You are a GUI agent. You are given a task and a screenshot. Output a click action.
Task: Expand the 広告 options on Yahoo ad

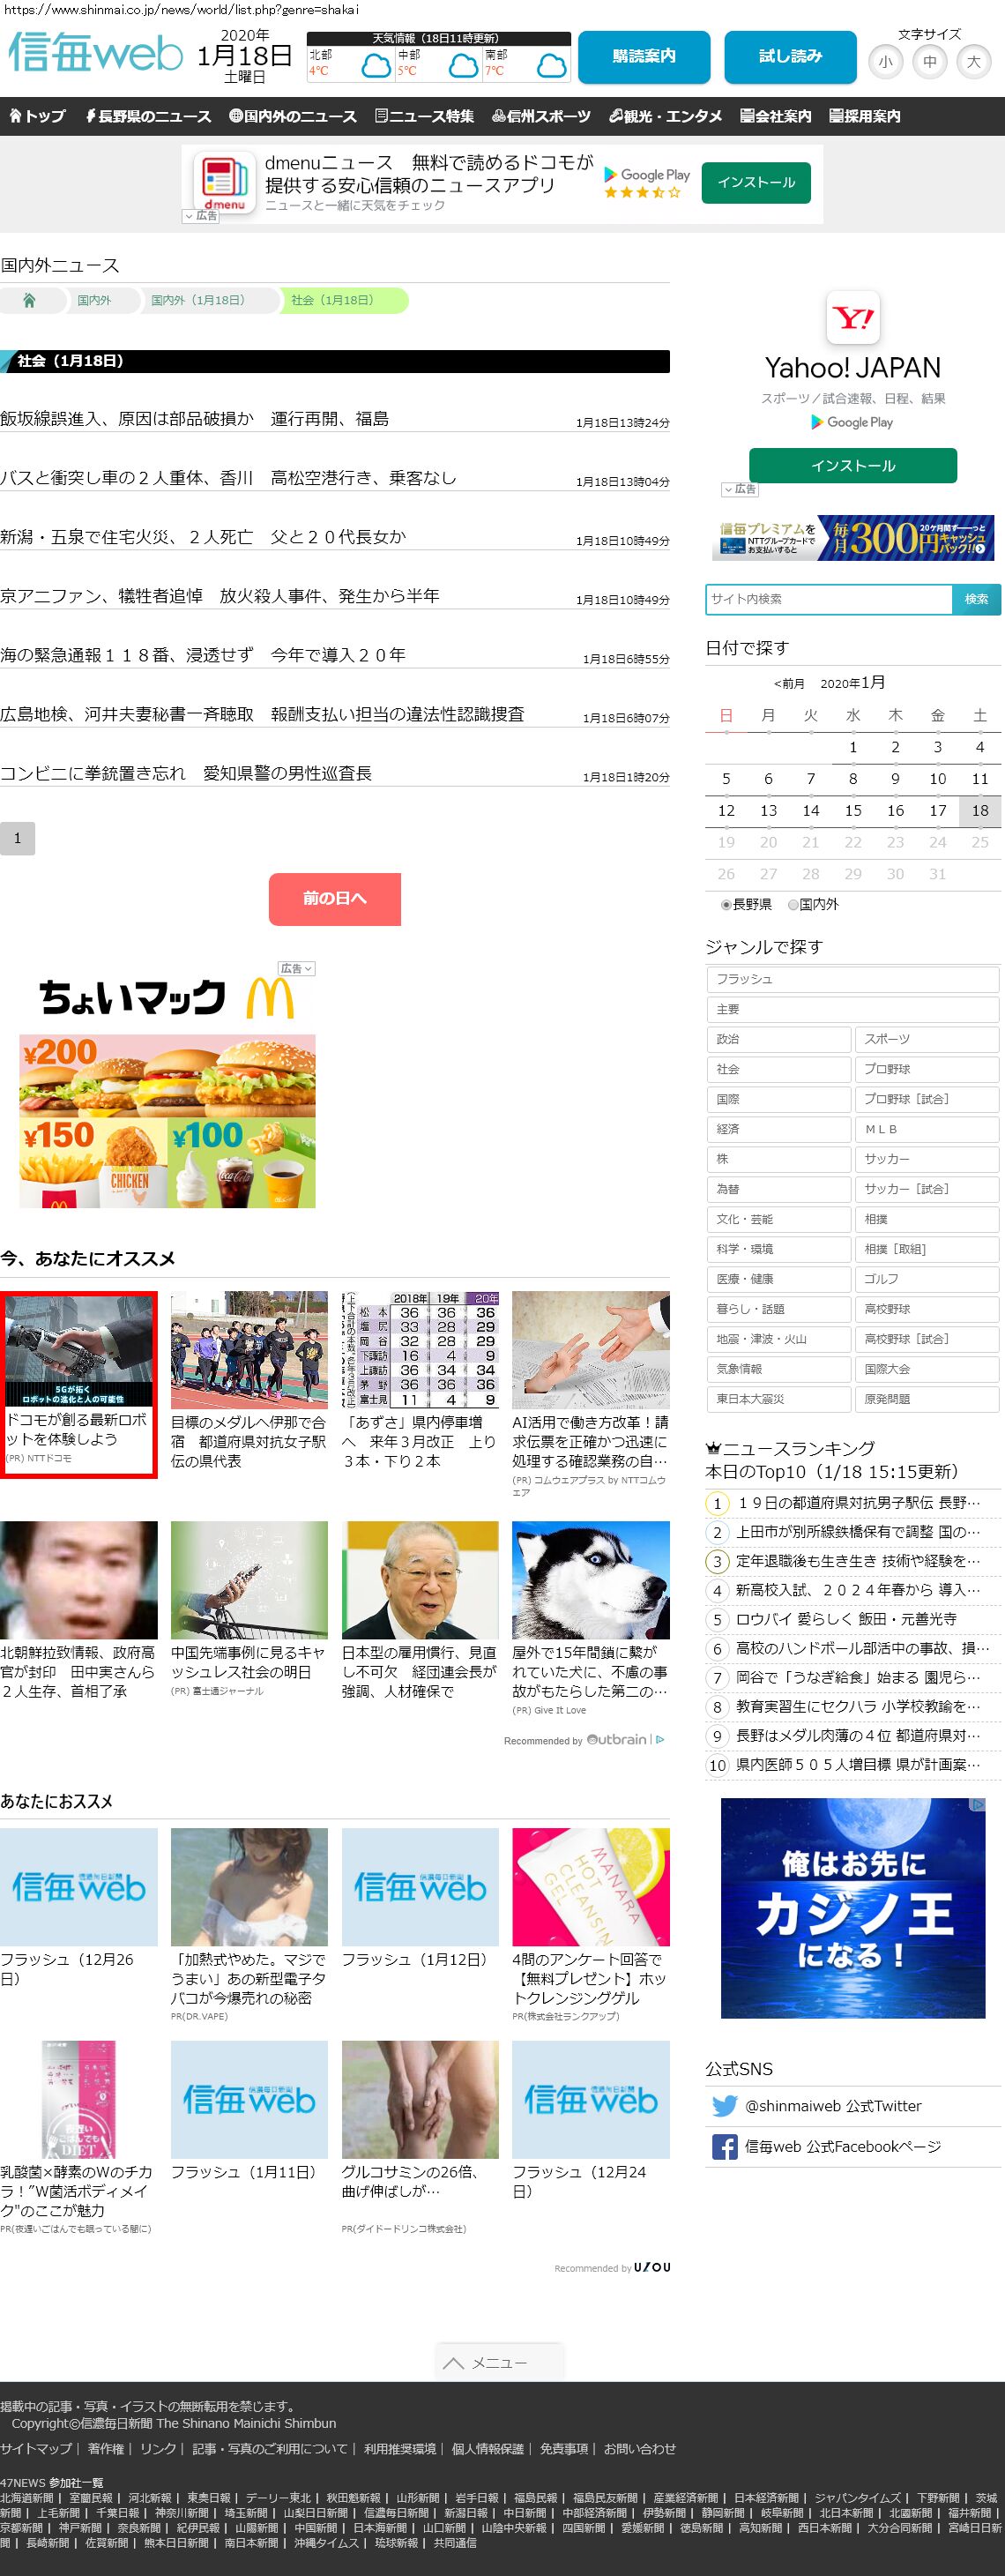(x=740, y=489)
